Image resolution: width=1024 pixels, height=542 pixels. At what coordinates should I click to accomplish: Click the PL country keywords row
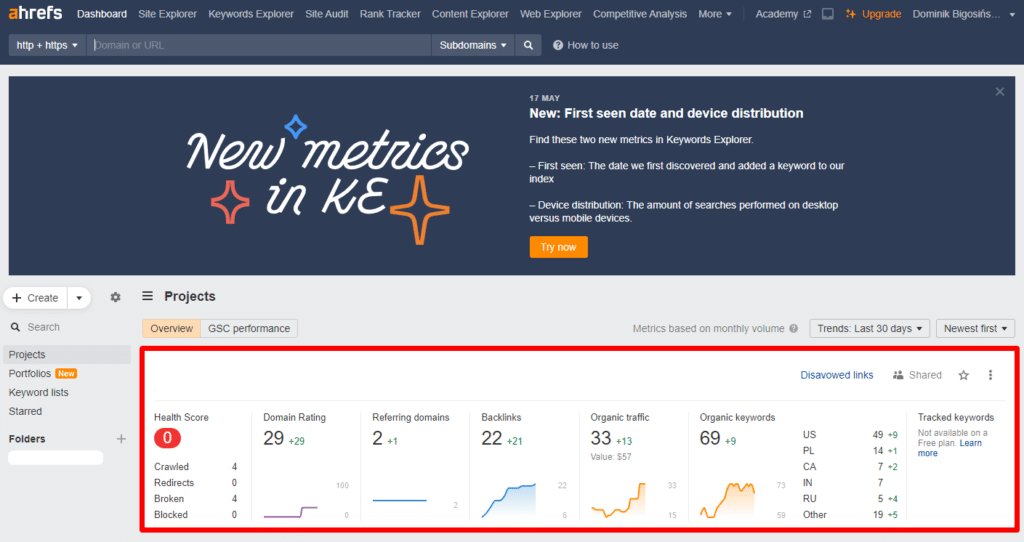[850, 451]
